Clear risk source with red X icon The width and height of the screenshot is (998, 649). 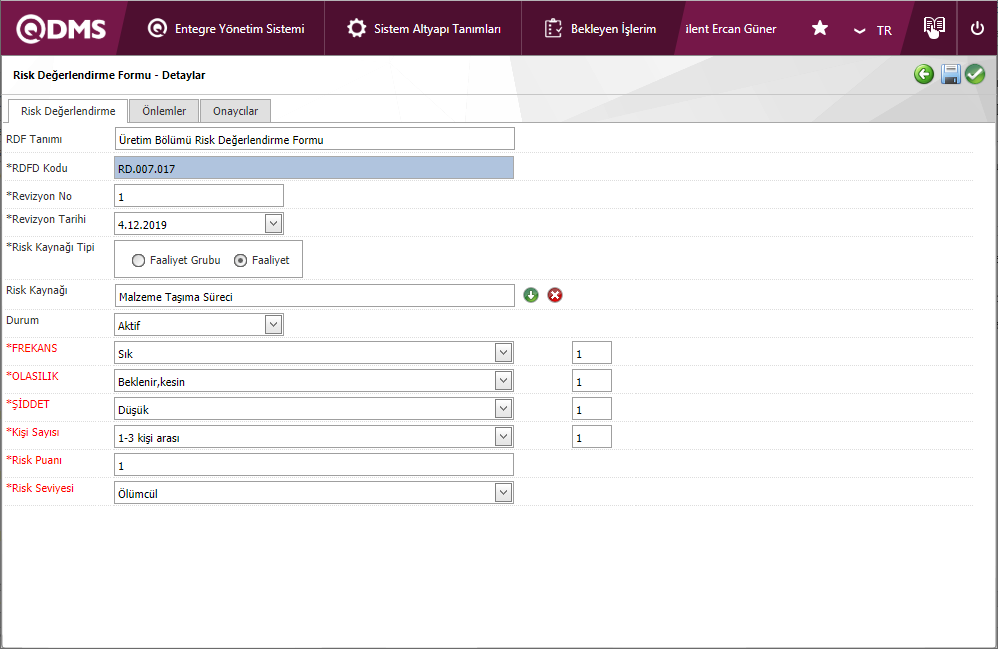pyautogui.click(x=555, y=295)
